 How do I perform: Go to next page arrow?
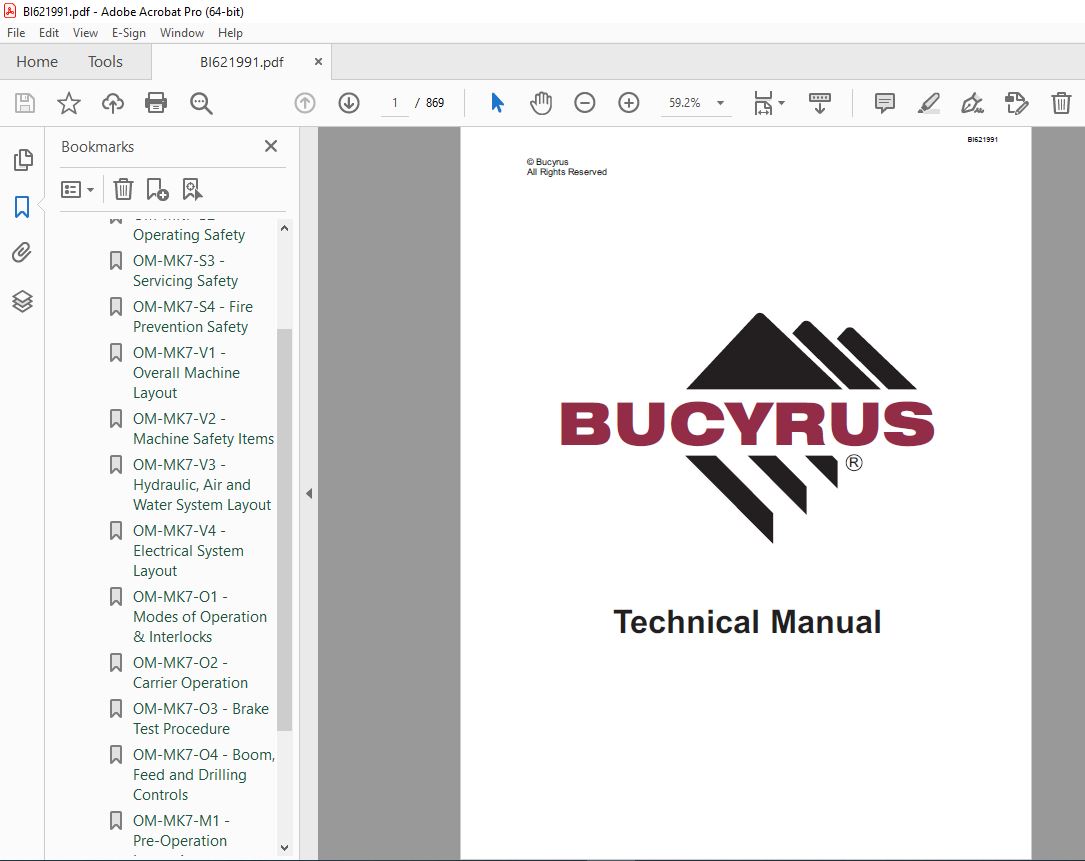(x=349, y=103)
